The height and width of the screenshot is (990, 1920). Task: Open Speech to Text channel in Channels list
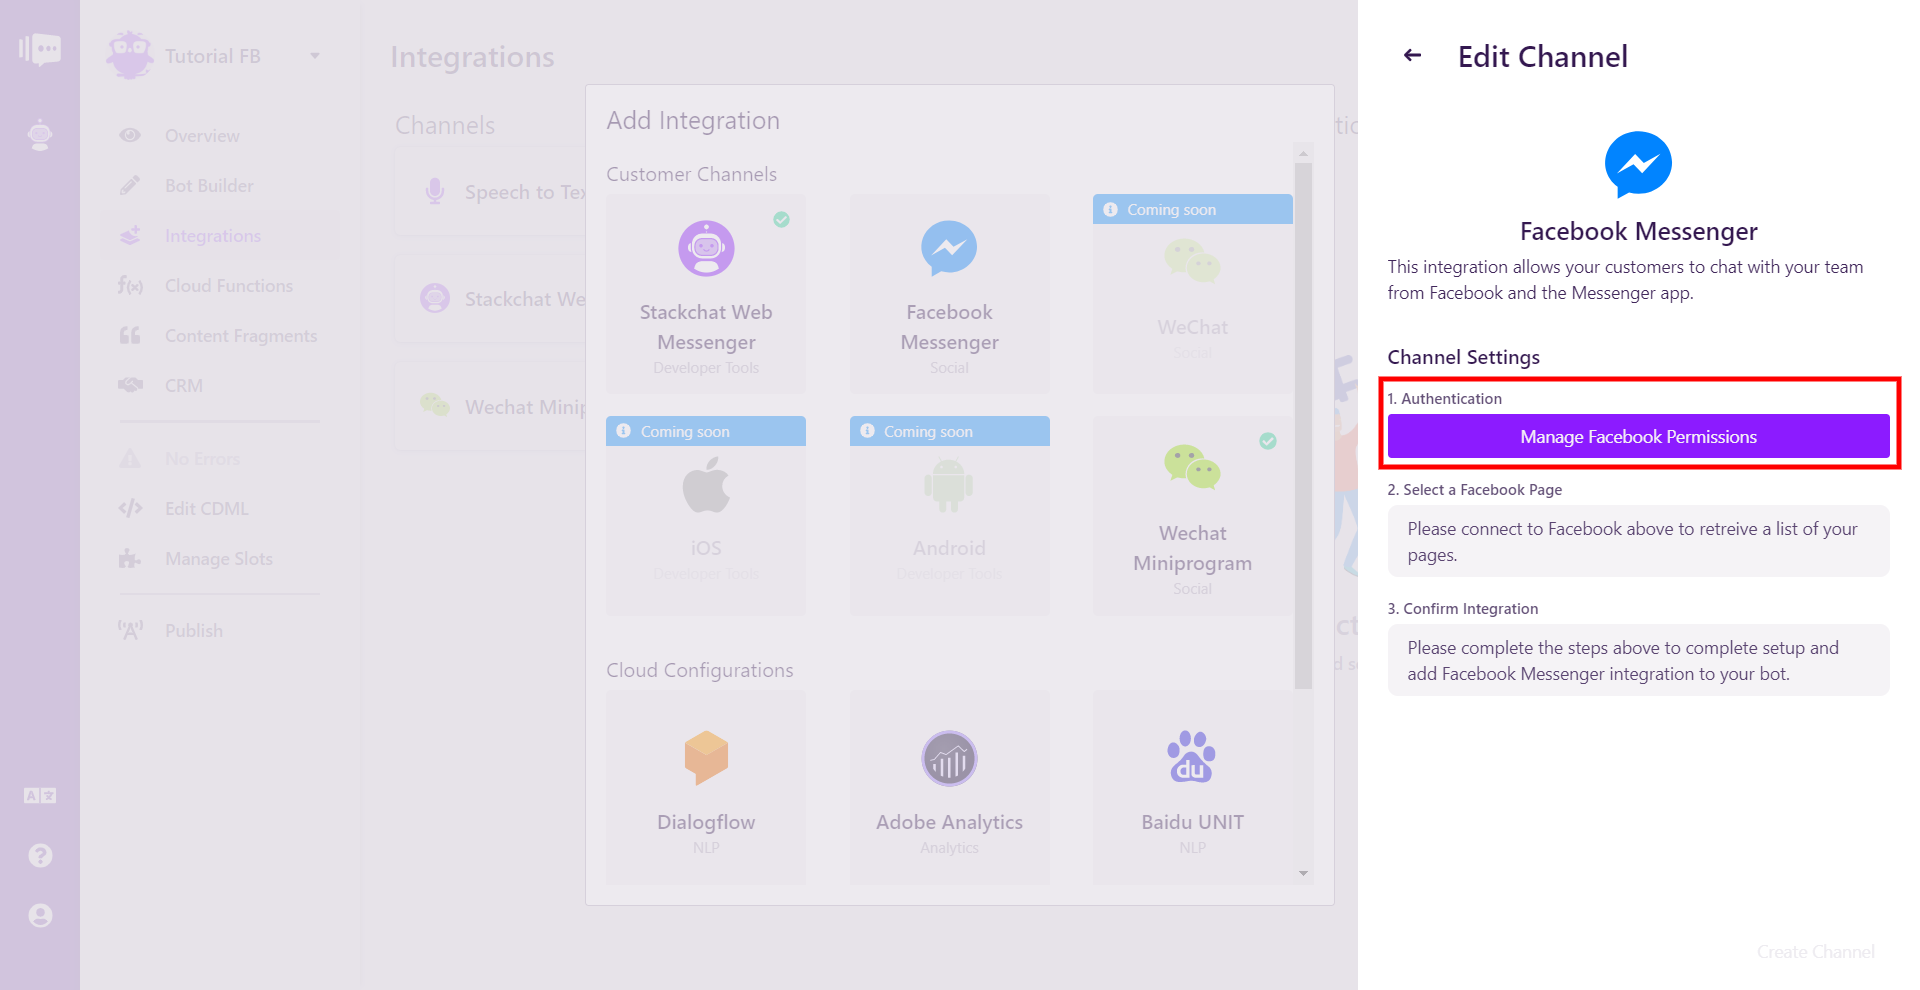coord(490,192)
